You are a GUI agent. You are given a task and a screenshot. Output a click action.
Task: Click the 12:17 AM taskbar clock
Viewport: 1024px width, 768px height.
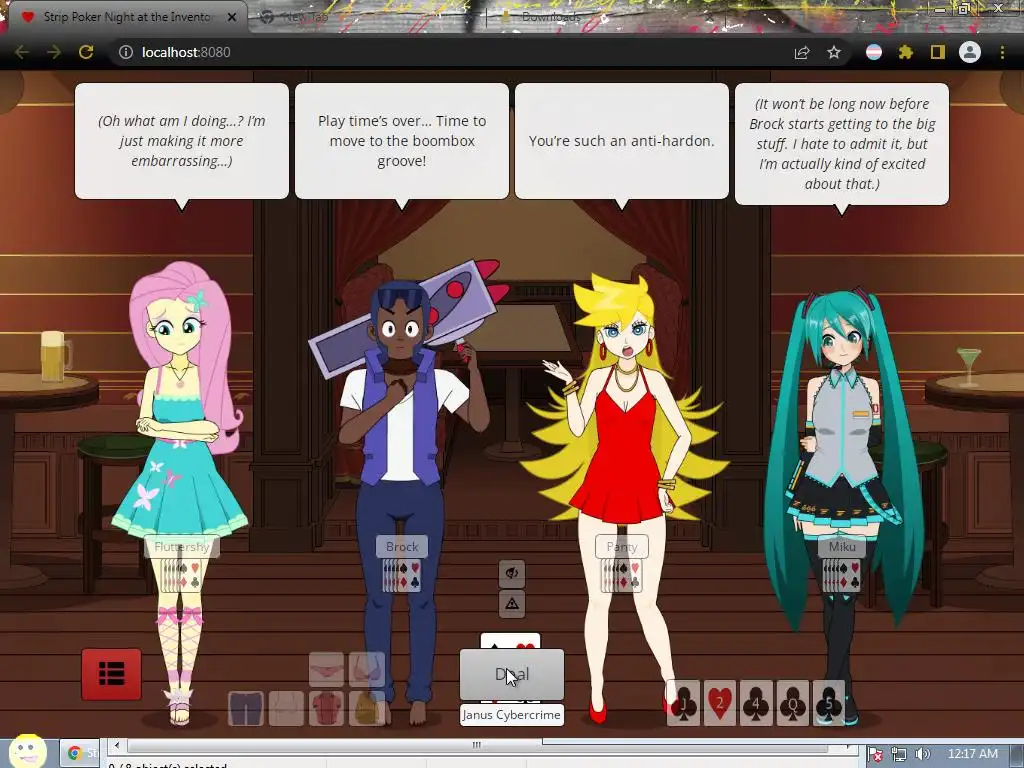click(972, 754)
